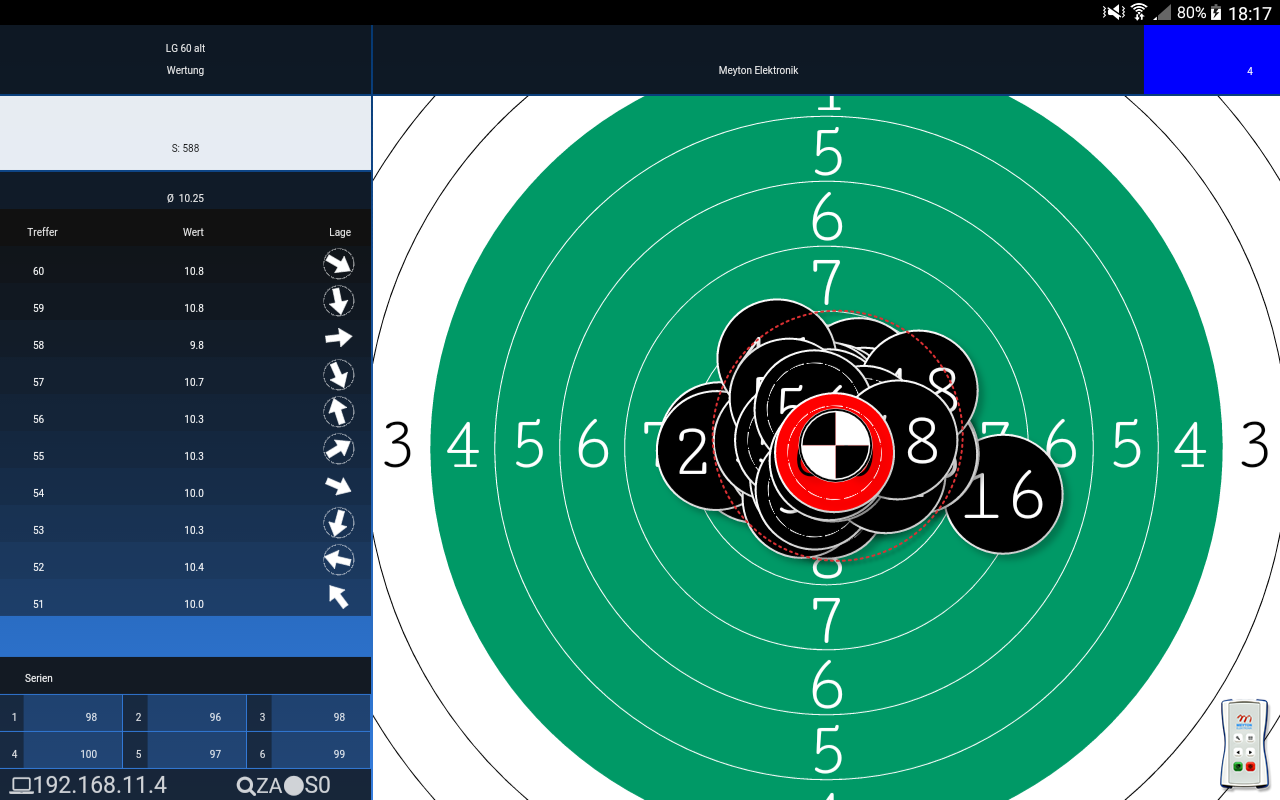
Task: Click the blue lane number 4 box
Action: [x=1211, y=61]
